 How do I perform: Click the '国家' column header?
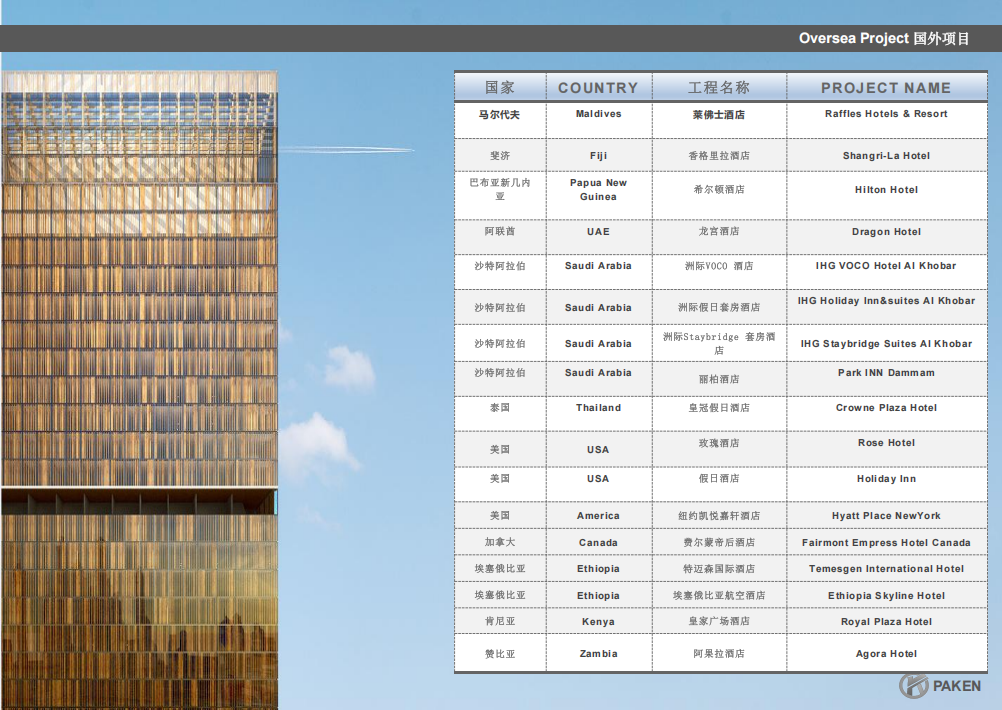tap(500, 88)
